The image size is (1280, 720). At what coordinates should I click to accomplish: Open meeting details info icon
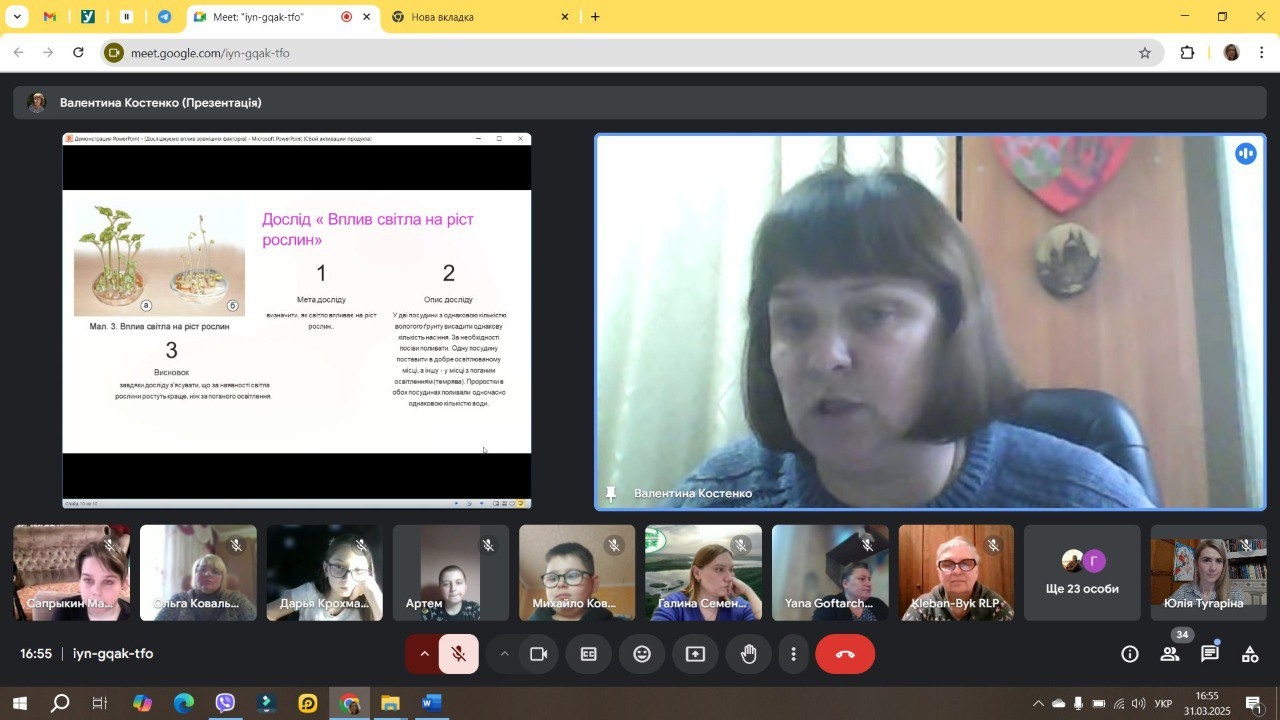pos(1130,654)
